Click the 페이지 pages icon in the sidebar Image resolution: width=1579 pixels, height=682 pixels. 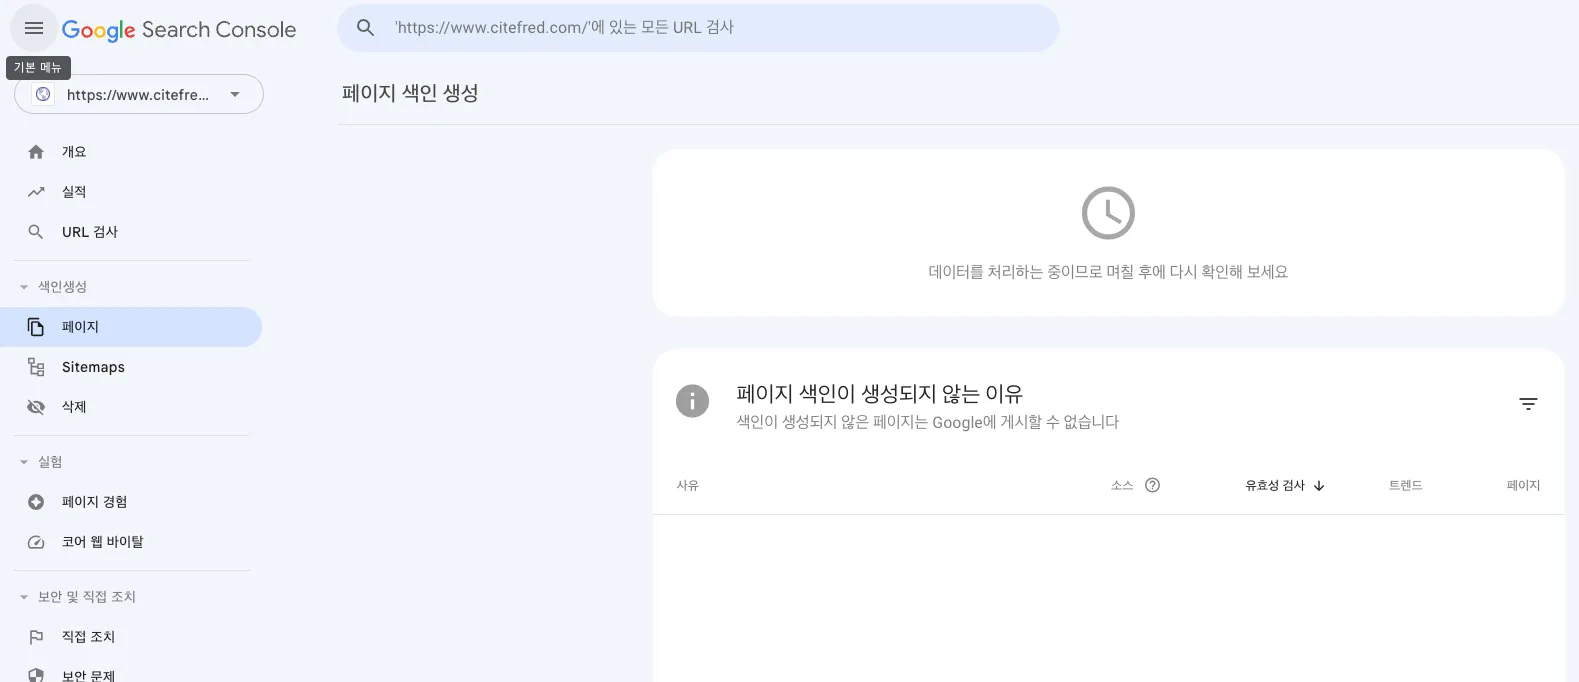point(36,327)
